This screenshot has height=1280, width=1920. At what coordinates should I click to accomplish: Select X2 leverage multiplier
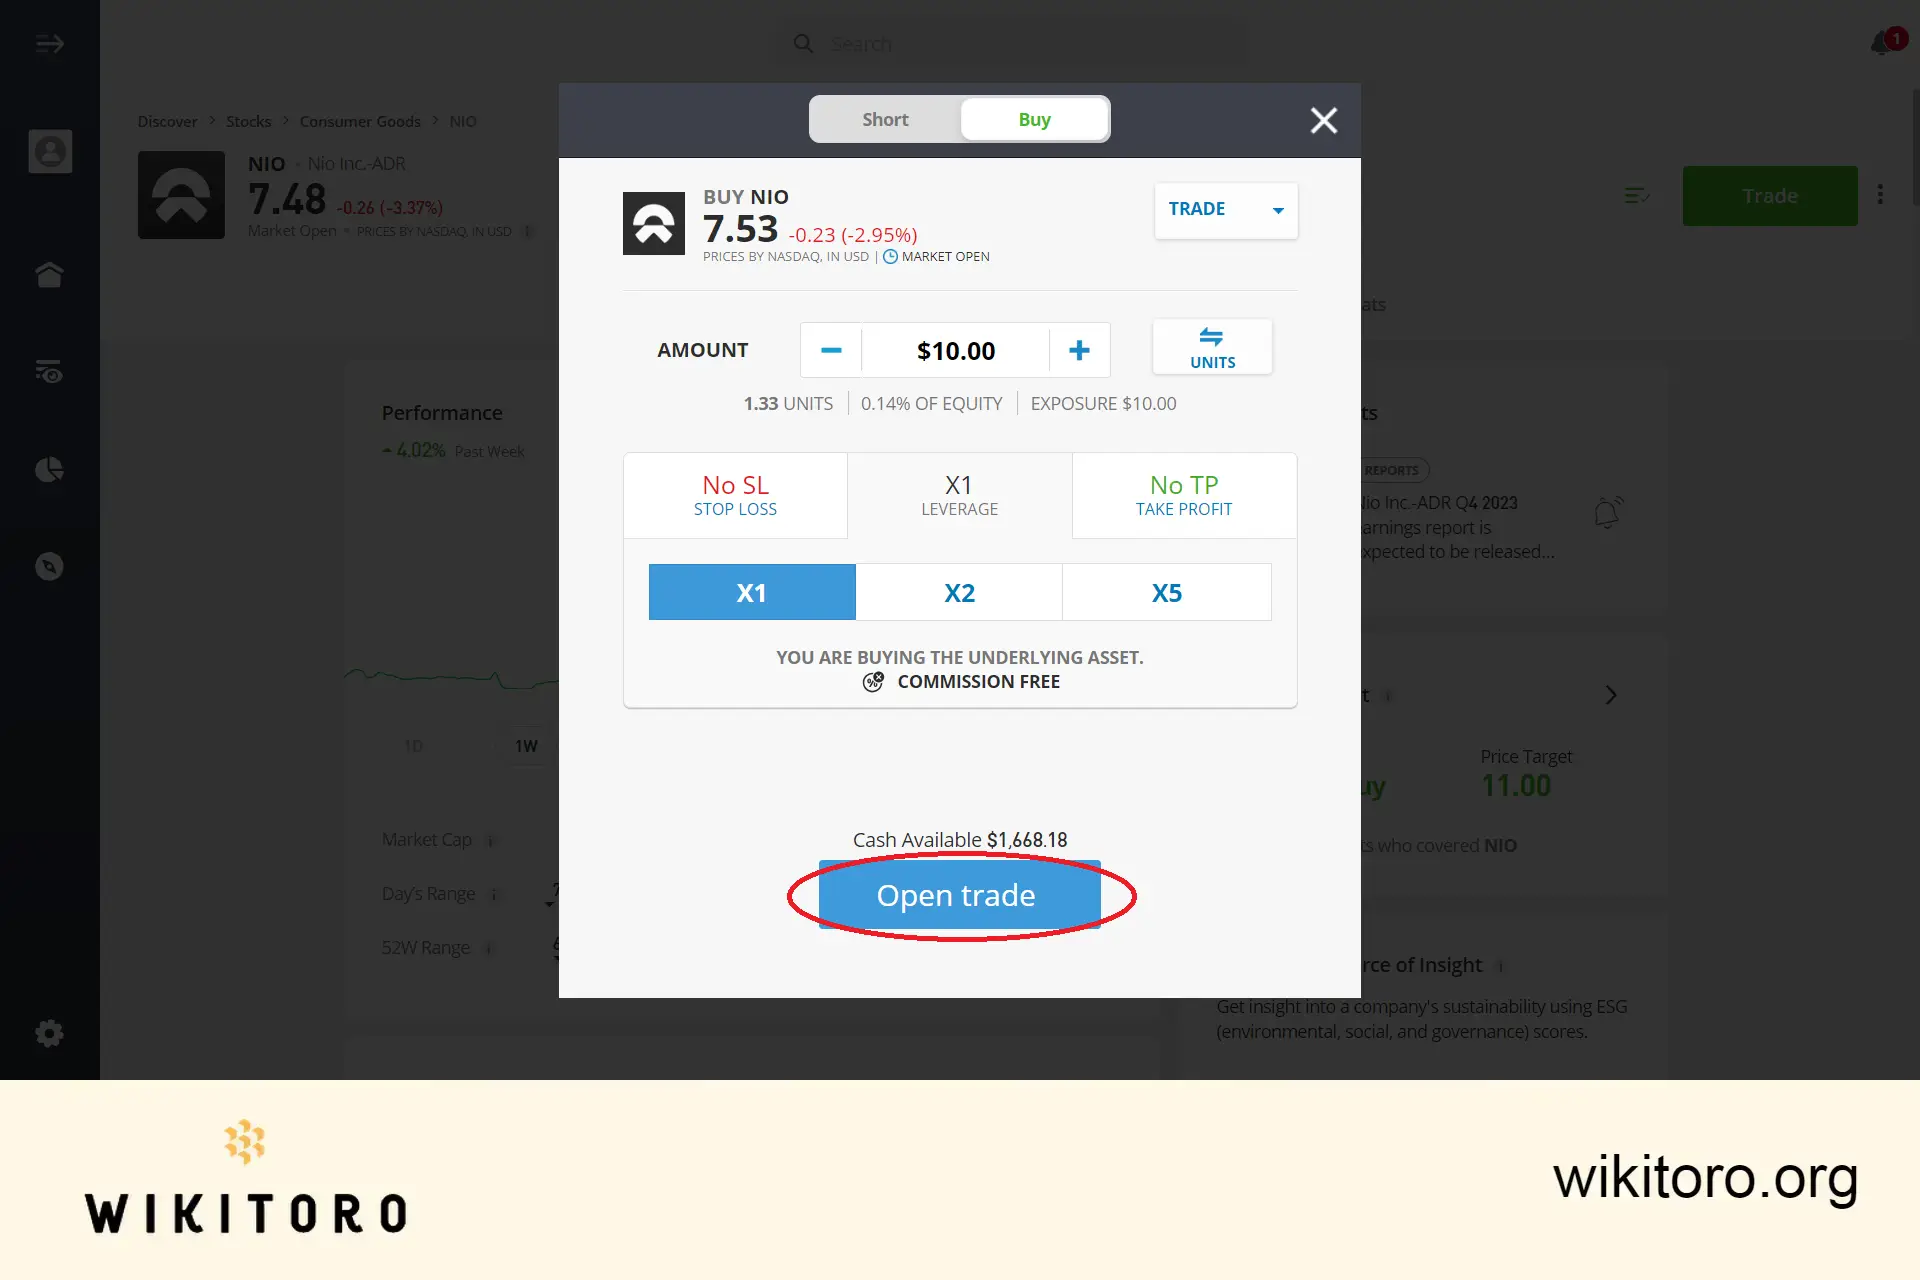960,591
